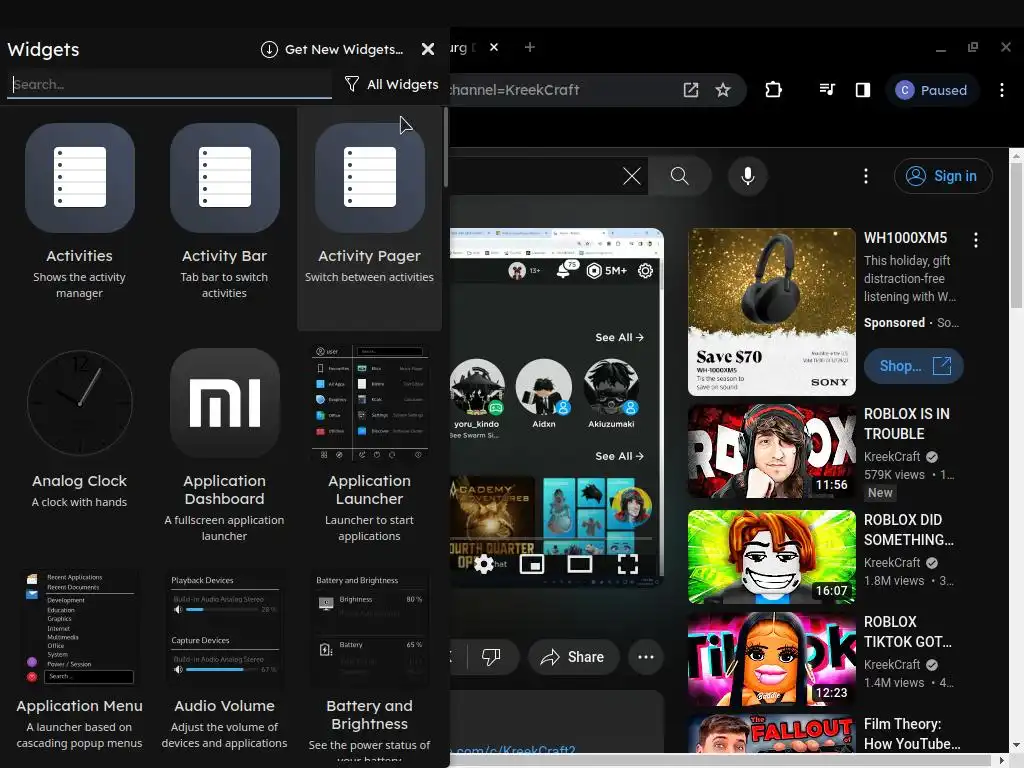Select the Activities widget icon
This screenshot has height=768, width=1024.
coord(80,177)
